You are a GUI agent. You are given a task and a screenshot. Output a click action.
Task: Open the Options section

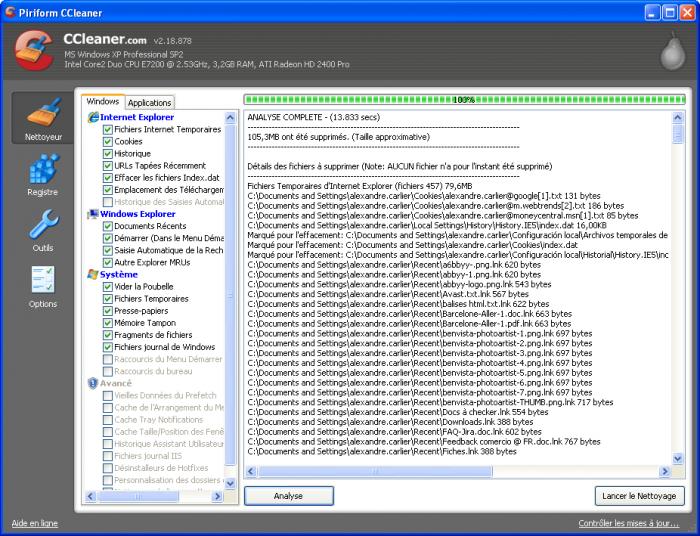(43, 286)
